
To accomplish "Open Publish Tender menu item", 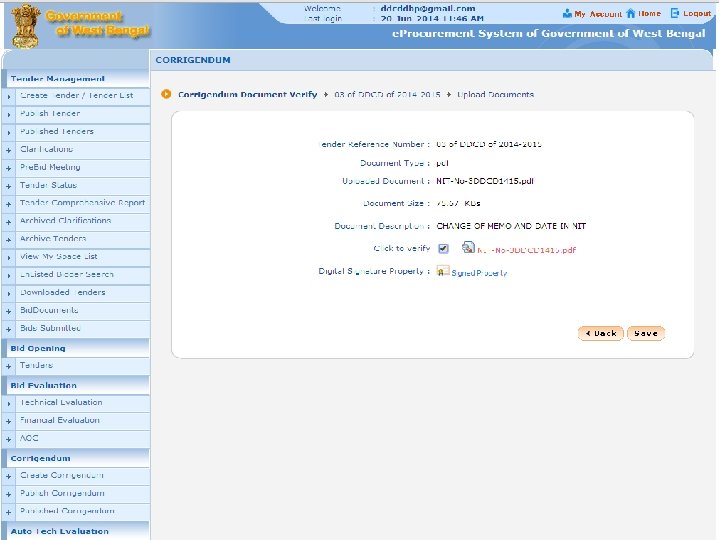I will click(x=50, y=113).
